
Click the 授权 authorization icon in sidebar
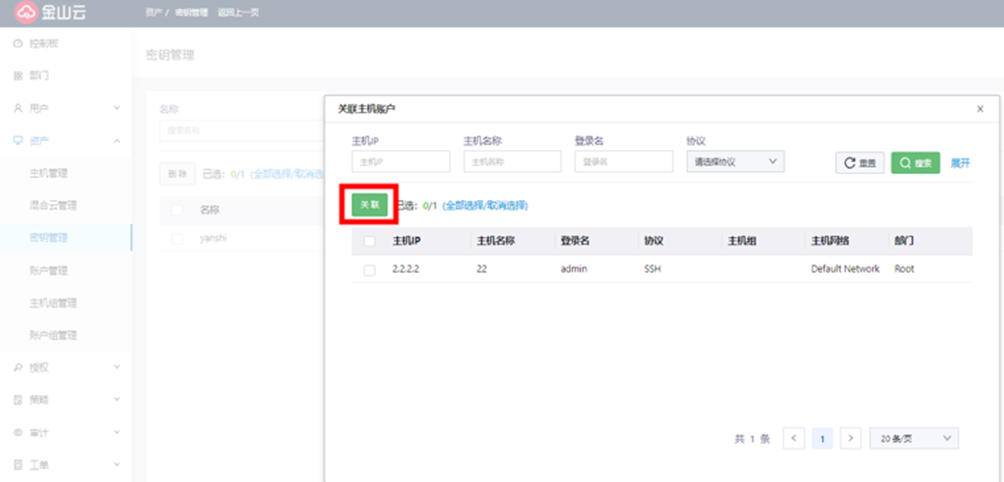[x=18, y=367]
